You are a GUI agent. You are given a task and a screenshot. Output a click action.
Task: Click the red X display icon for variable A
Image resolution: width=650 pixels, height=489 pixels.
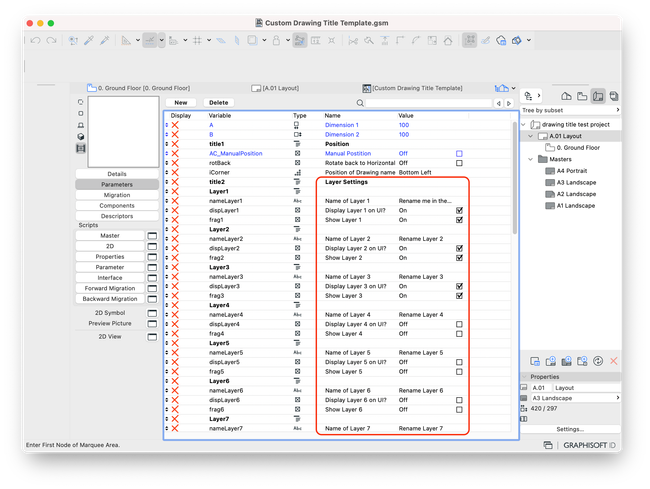click(175, 125)
